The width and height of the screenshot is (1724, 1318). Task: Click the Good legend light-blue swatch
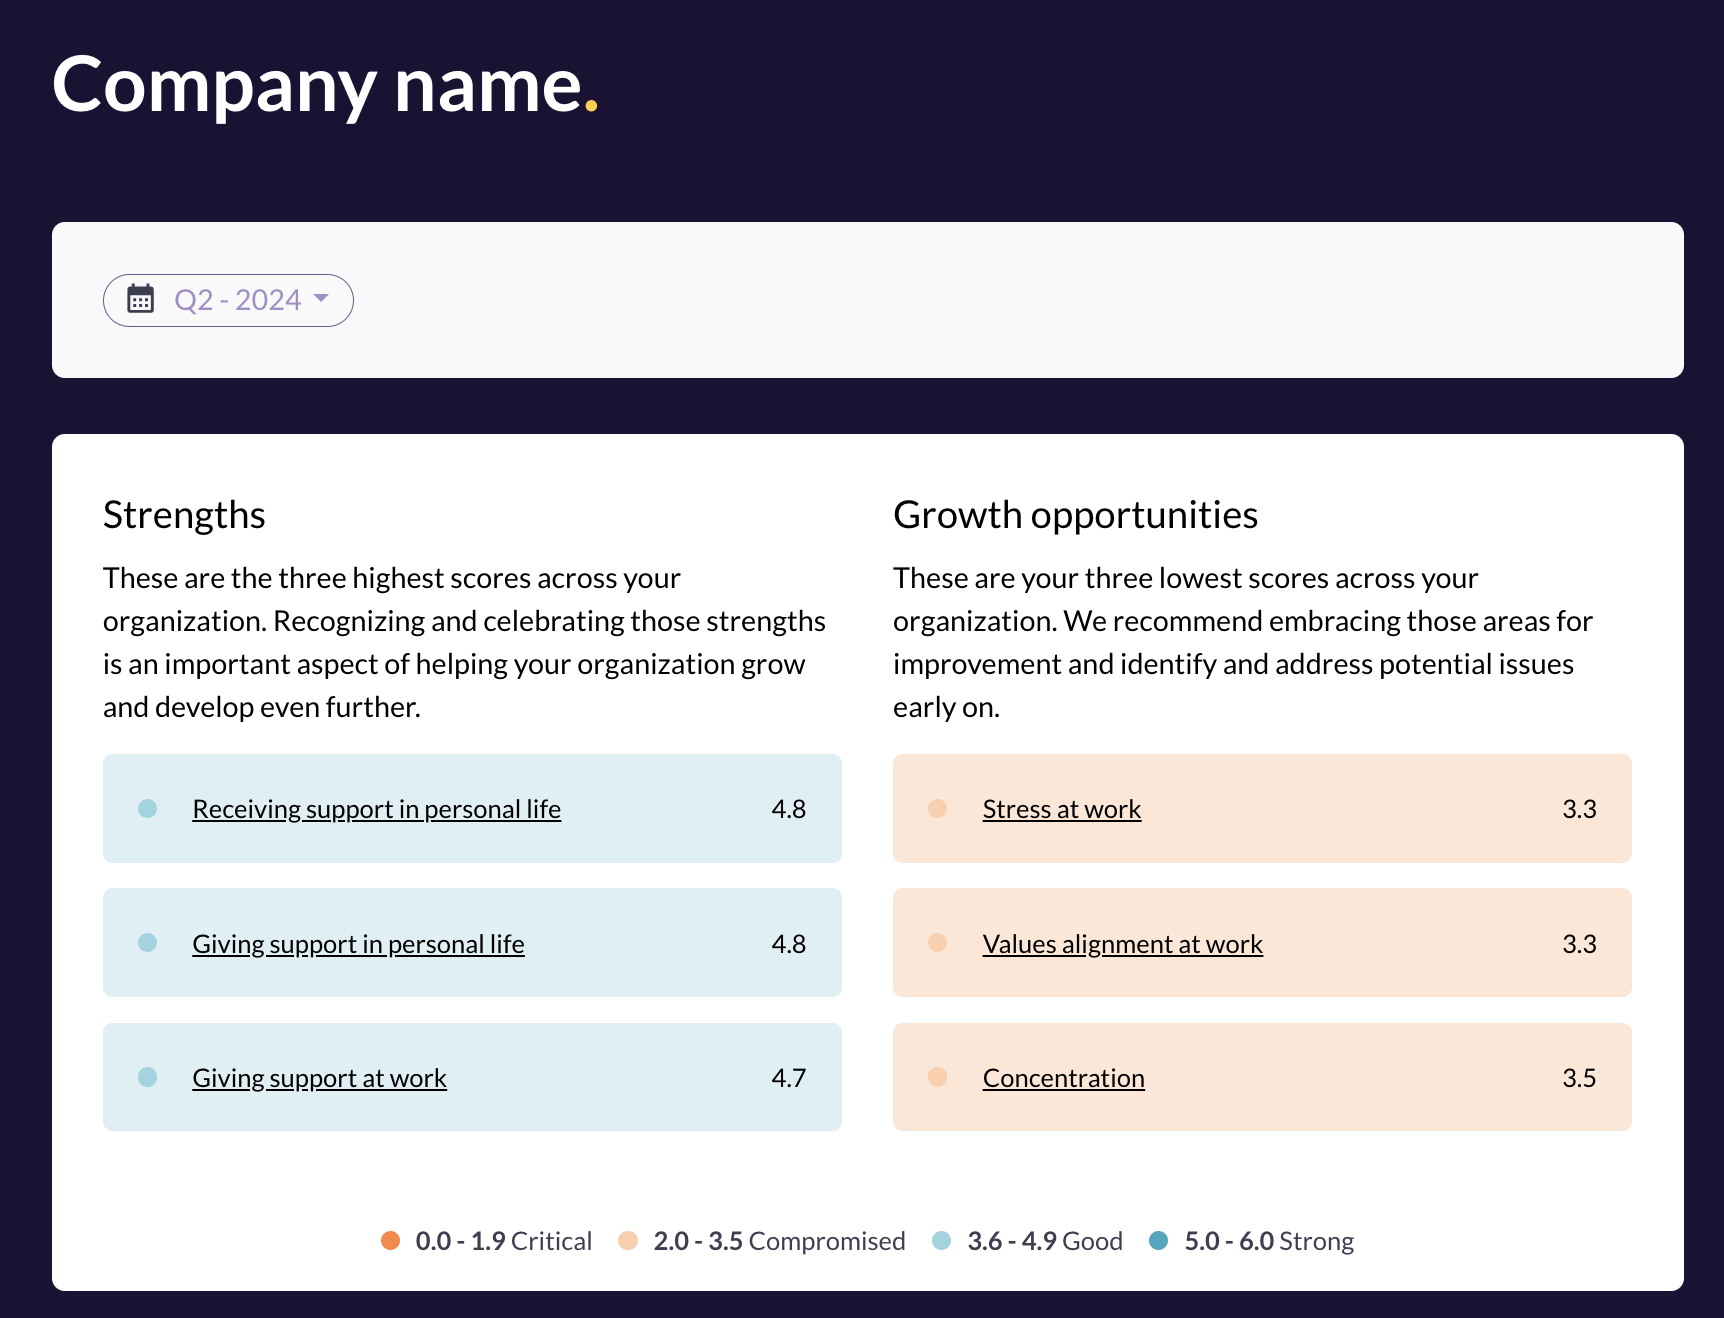click(x=941, y=1241)
